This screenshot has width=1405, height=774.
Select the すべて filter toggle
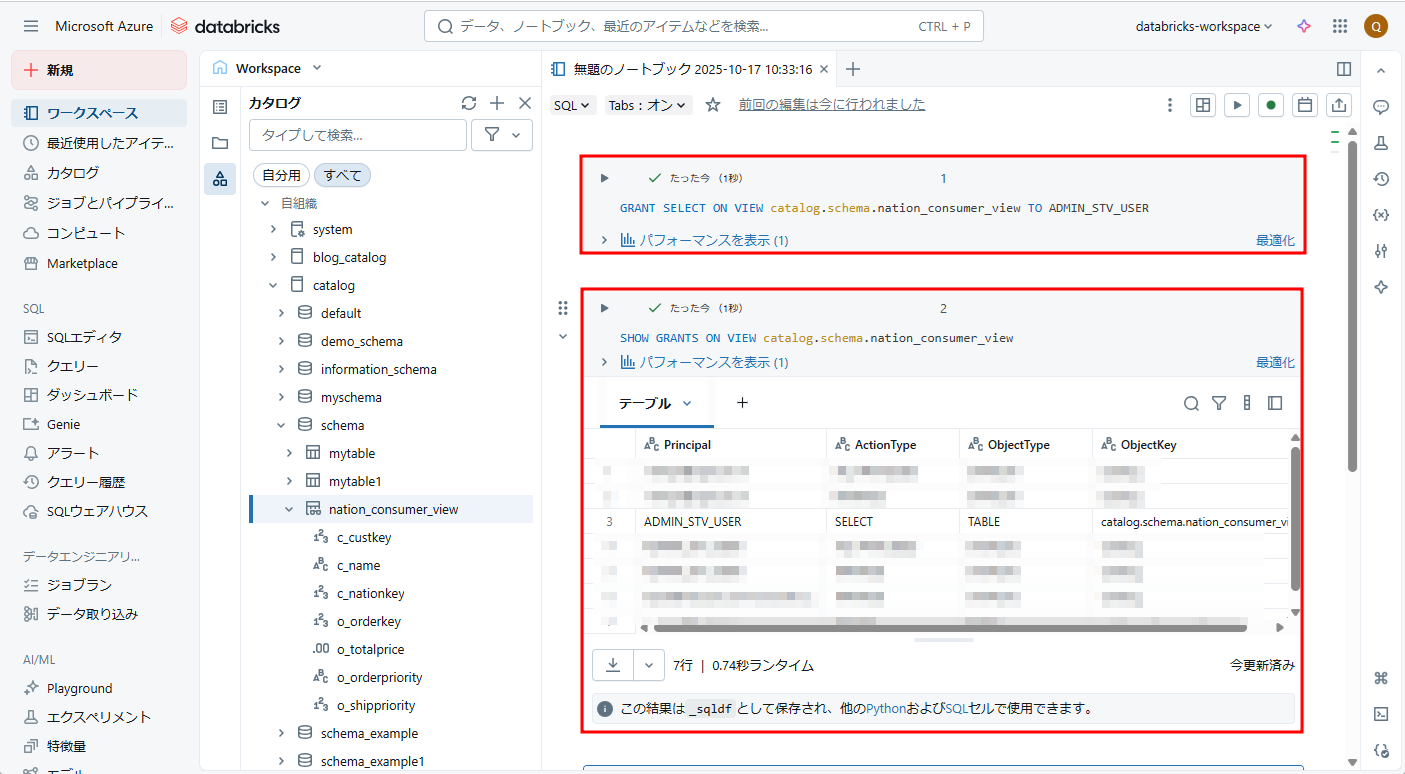(x=342, y=175)
